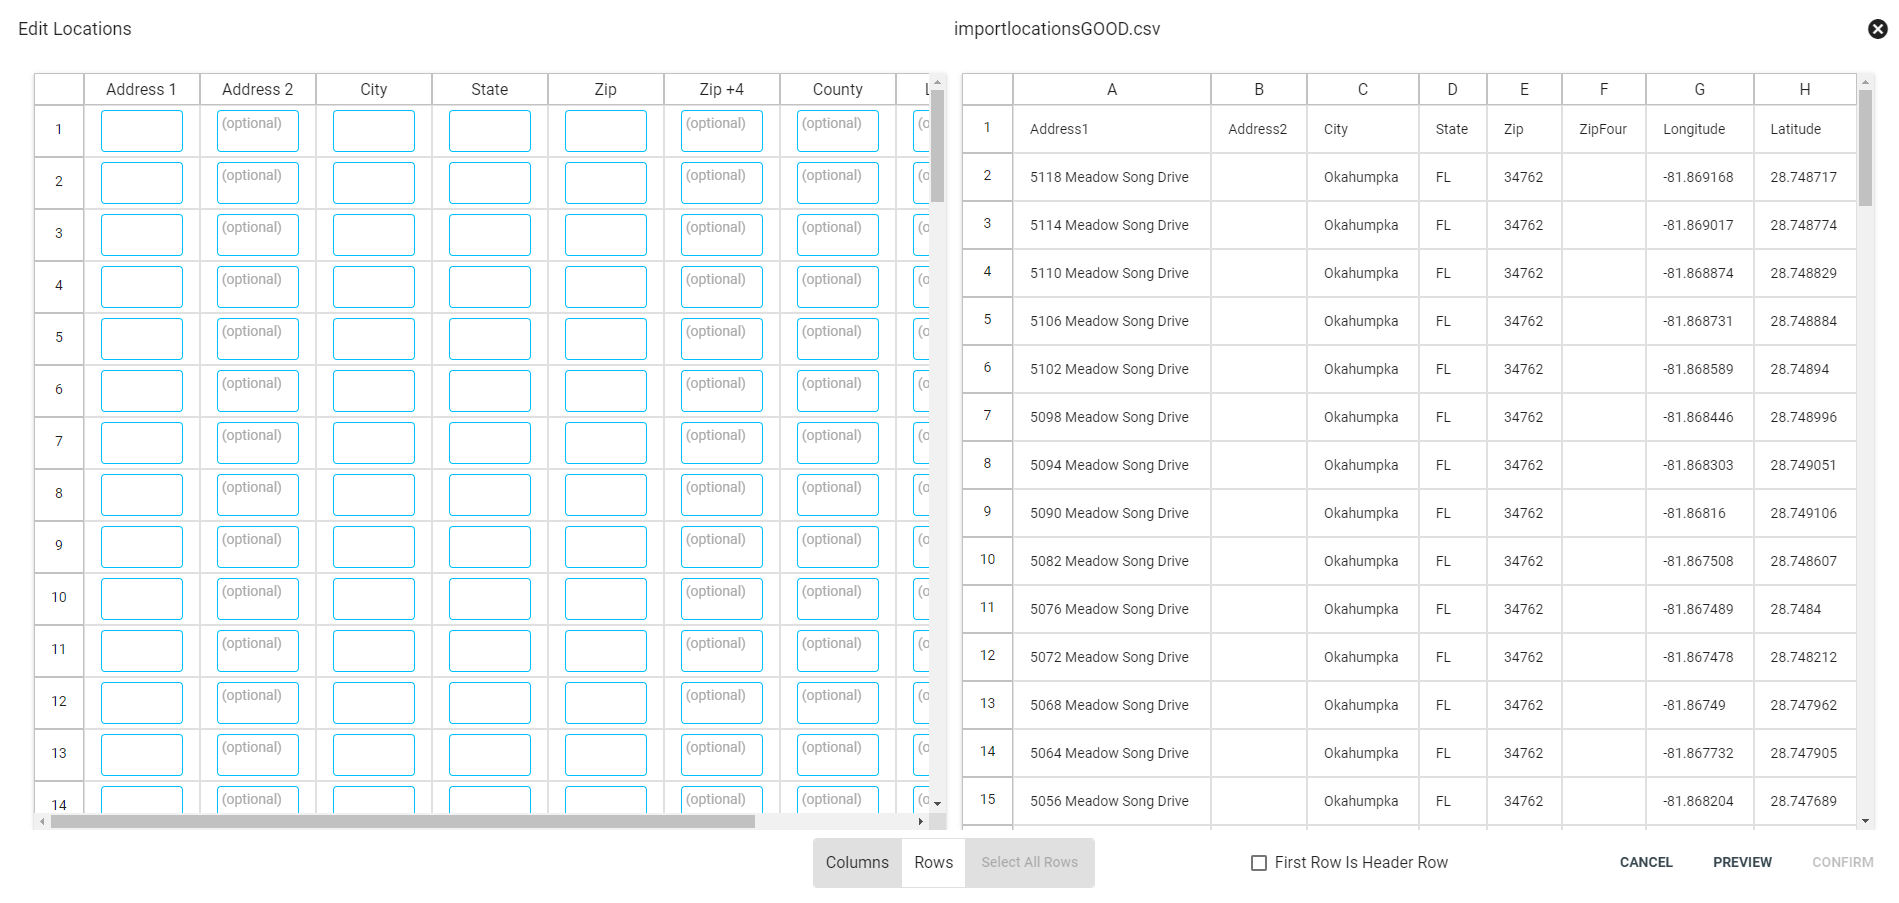Click City input in row 12
This screenshot has width=1899, height=903.
point(373,703)
